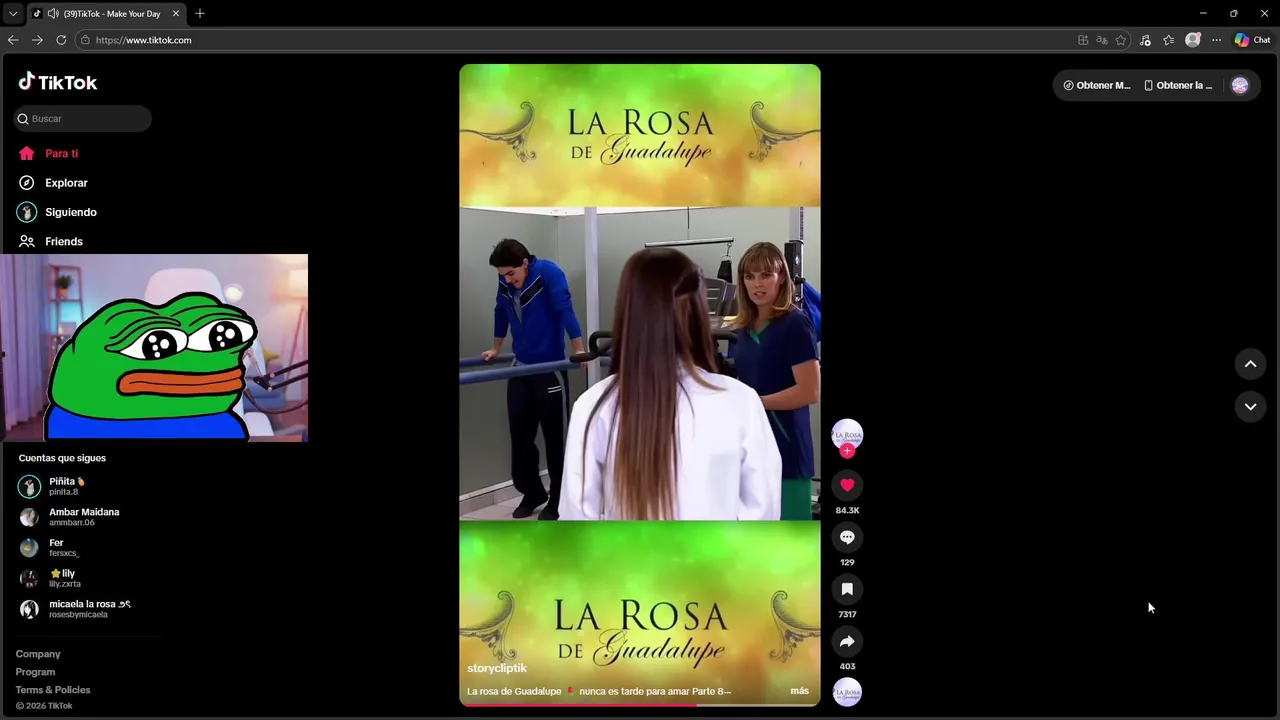Share the video via arrow icon
Screen dimensions: 1280x720
pos(847,641)
